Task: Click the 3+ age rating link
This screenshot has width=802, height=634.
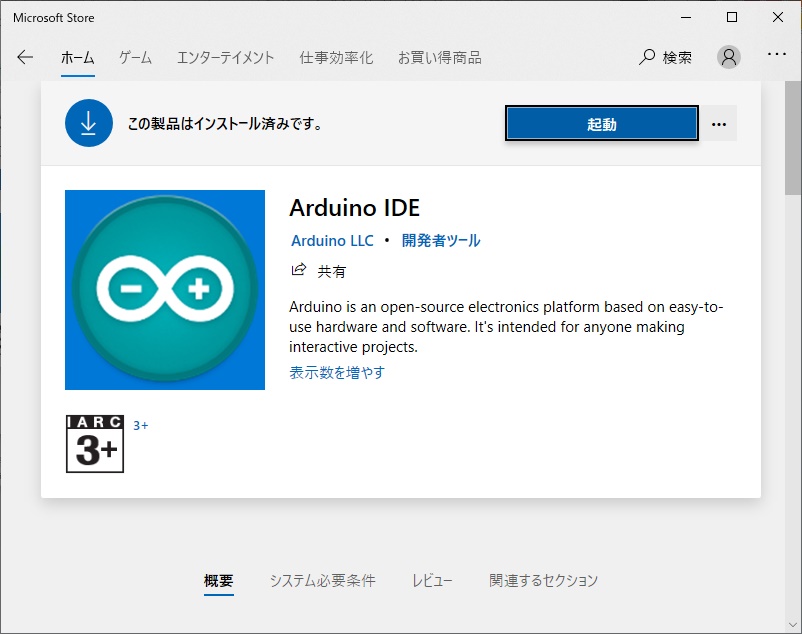Action: [x=141, y=425]
